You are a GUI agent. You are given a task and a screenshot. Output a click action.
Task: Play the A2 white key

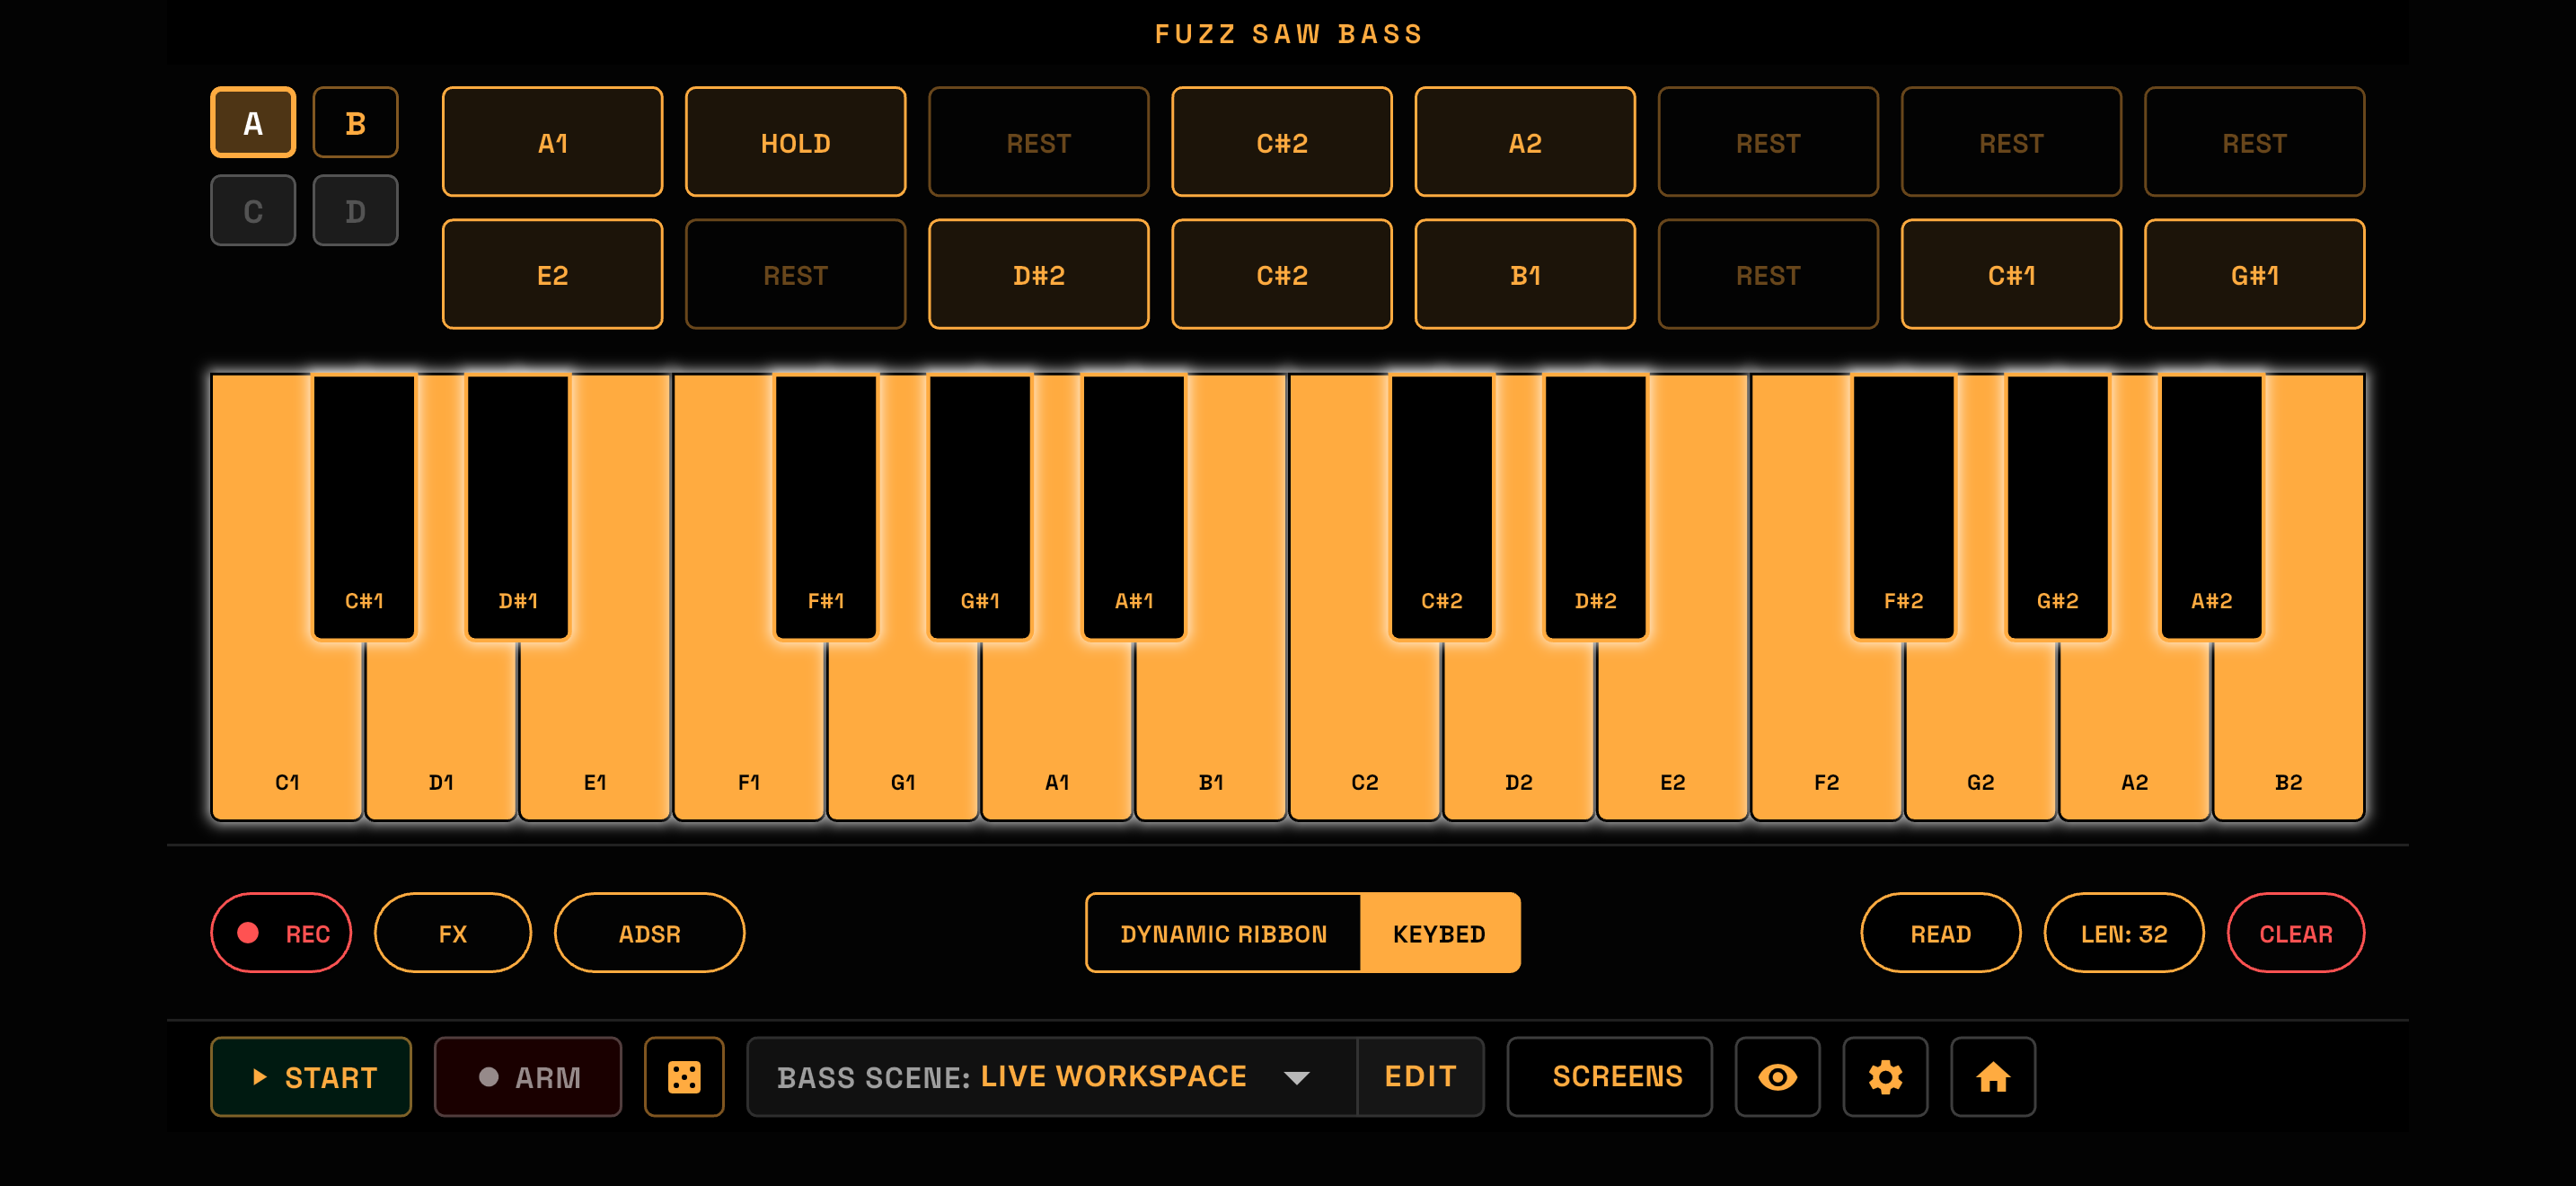pos(2135,730)
